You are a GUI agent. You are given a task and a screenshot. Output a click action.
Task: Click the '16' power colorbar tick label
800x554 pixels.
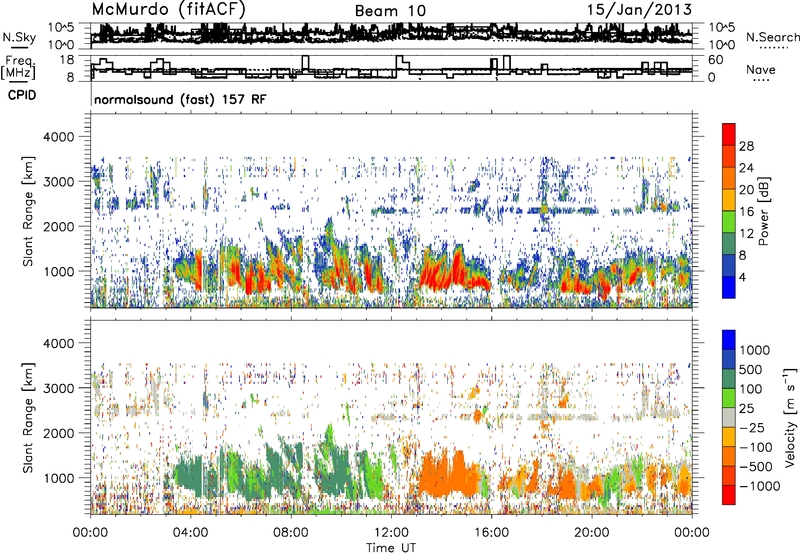tap(746, 212)
